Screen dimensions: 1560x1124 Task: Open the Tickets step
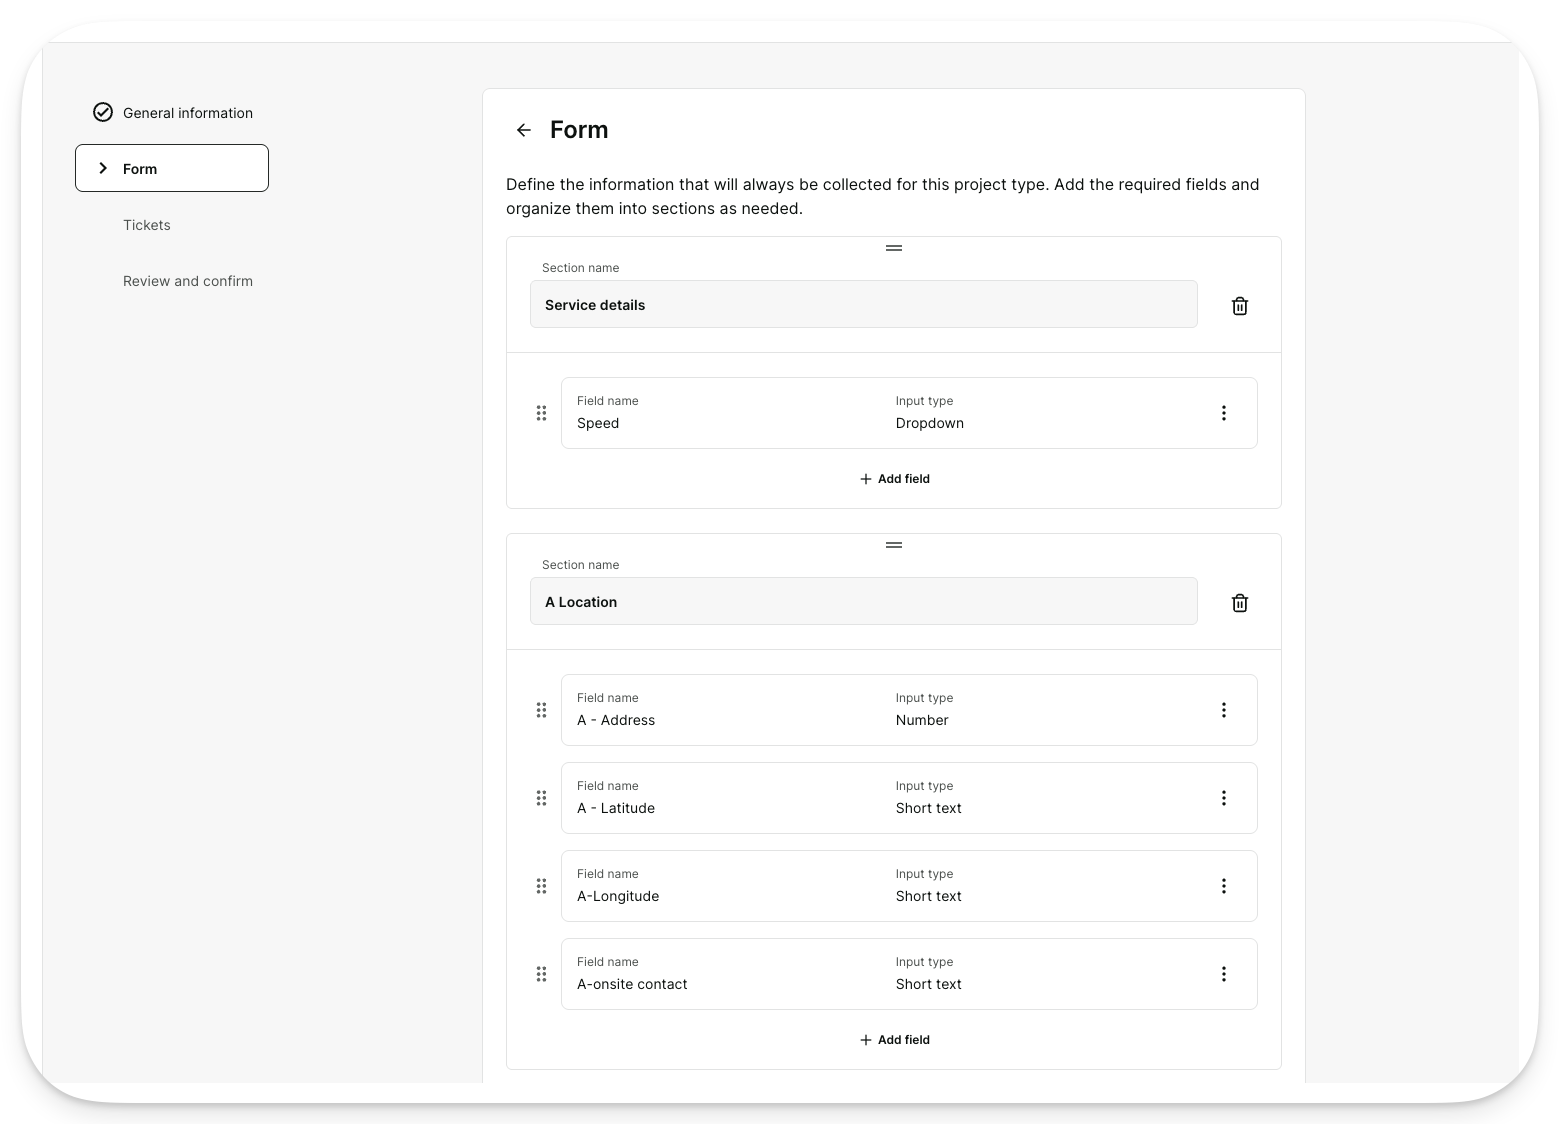point(147,225)
